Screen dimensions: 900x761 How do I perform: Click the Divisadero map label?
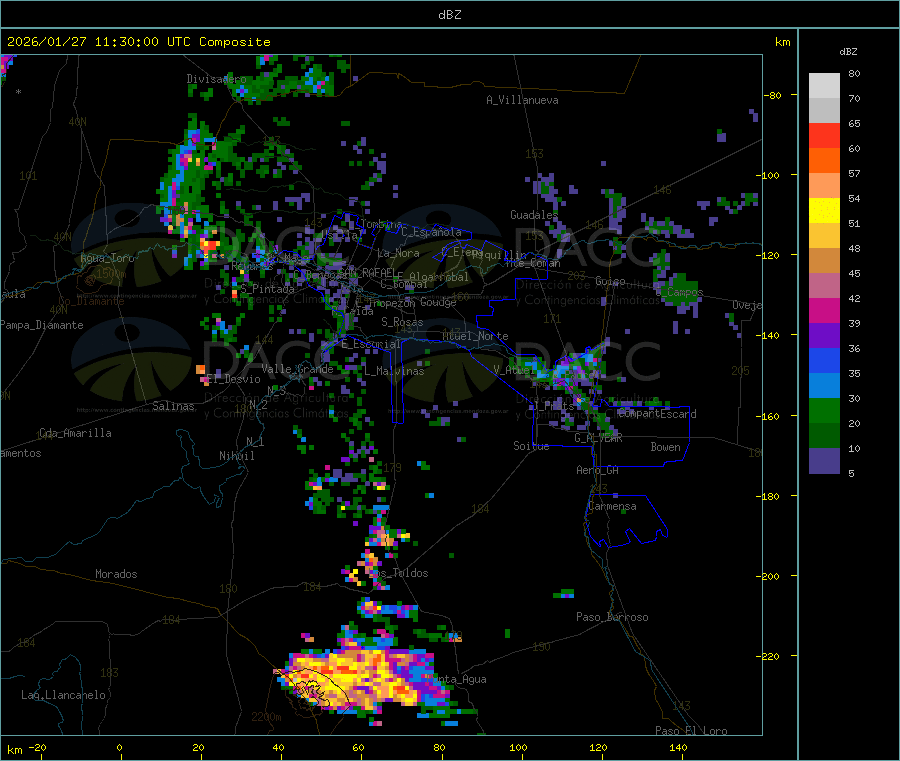pyautogui.click(x=216, y=79)
